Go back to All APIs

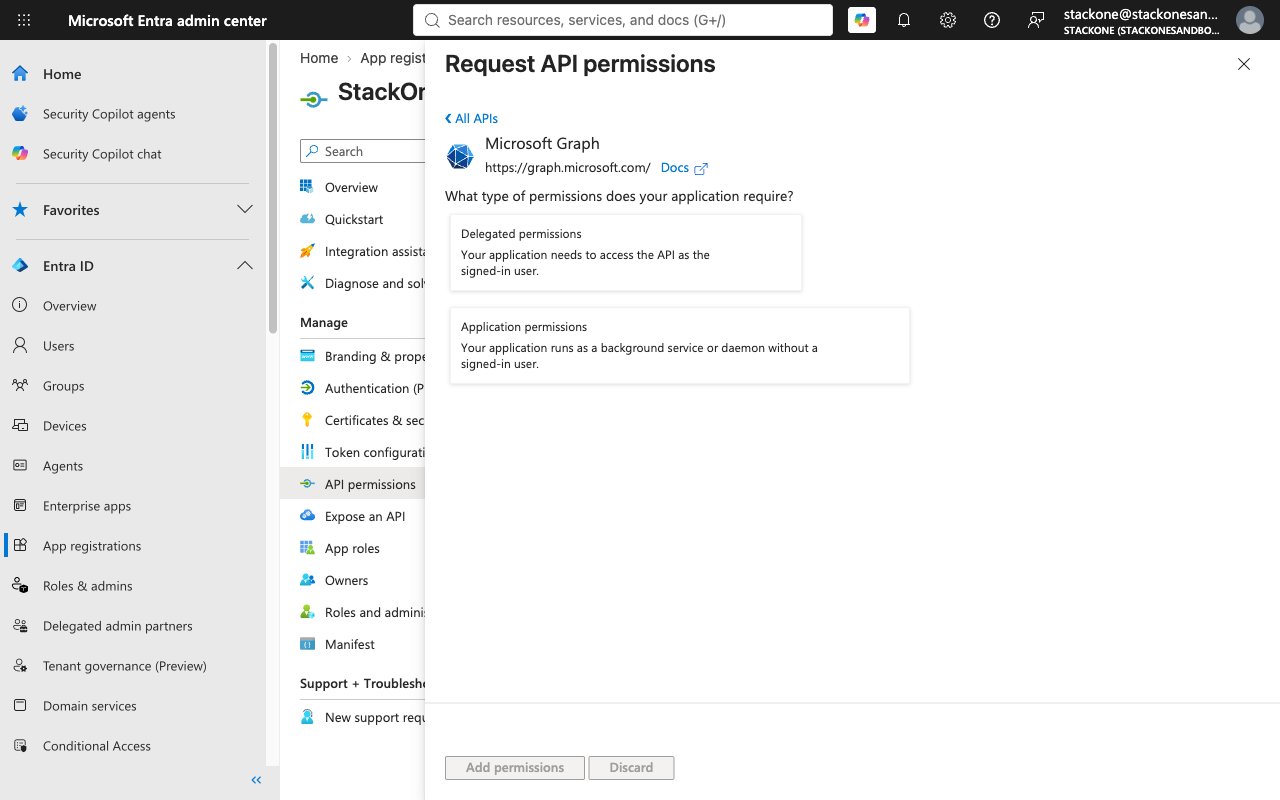471,118
